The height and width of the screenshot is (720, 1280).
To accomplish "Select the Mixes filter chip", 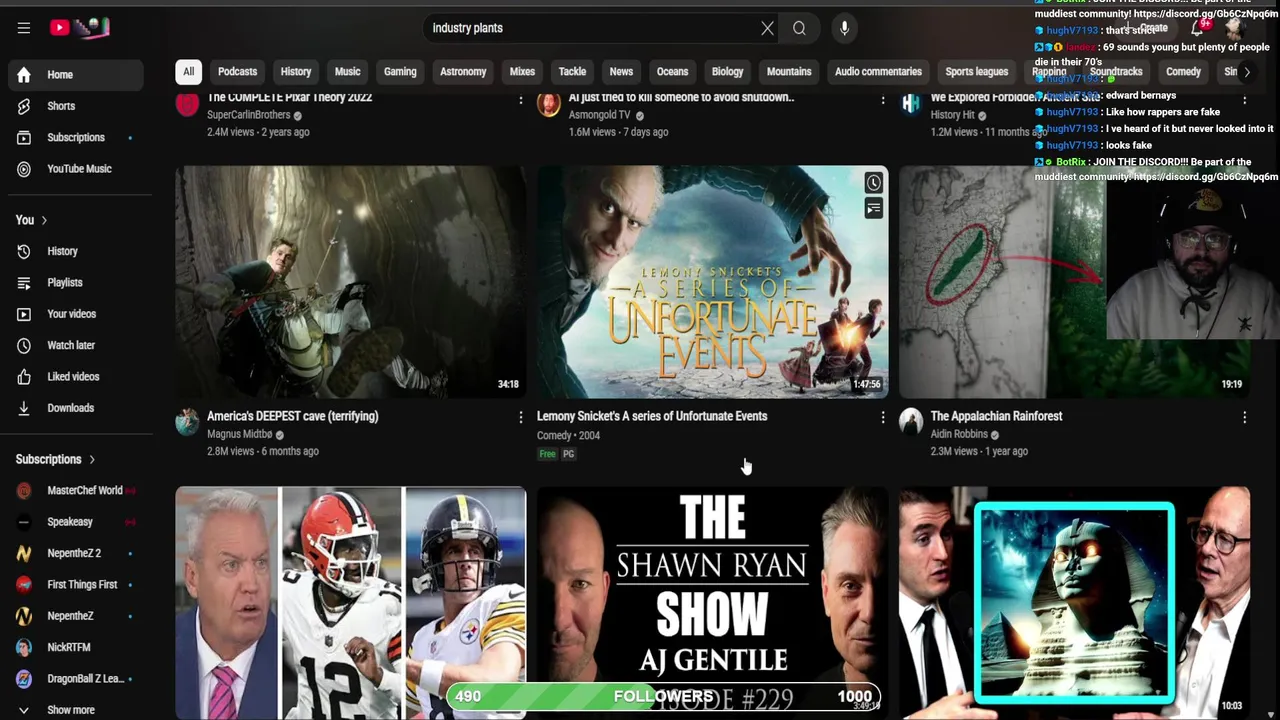I will tap(522, 72).
